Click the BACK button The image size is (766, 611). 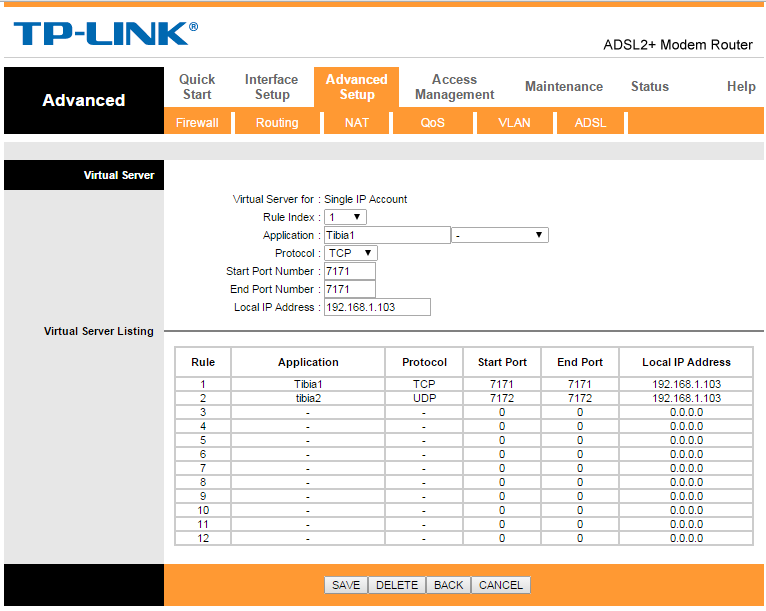[x=448, y=585]
